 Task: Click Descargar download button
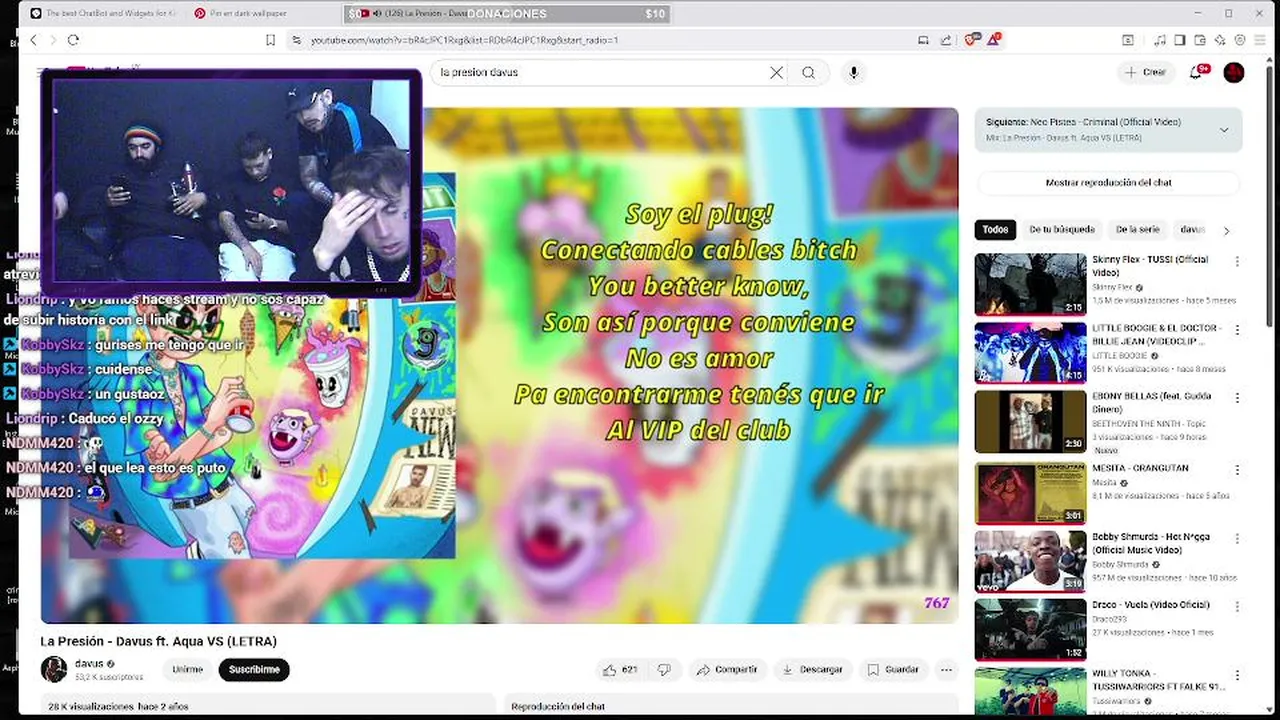click(812, 670)
